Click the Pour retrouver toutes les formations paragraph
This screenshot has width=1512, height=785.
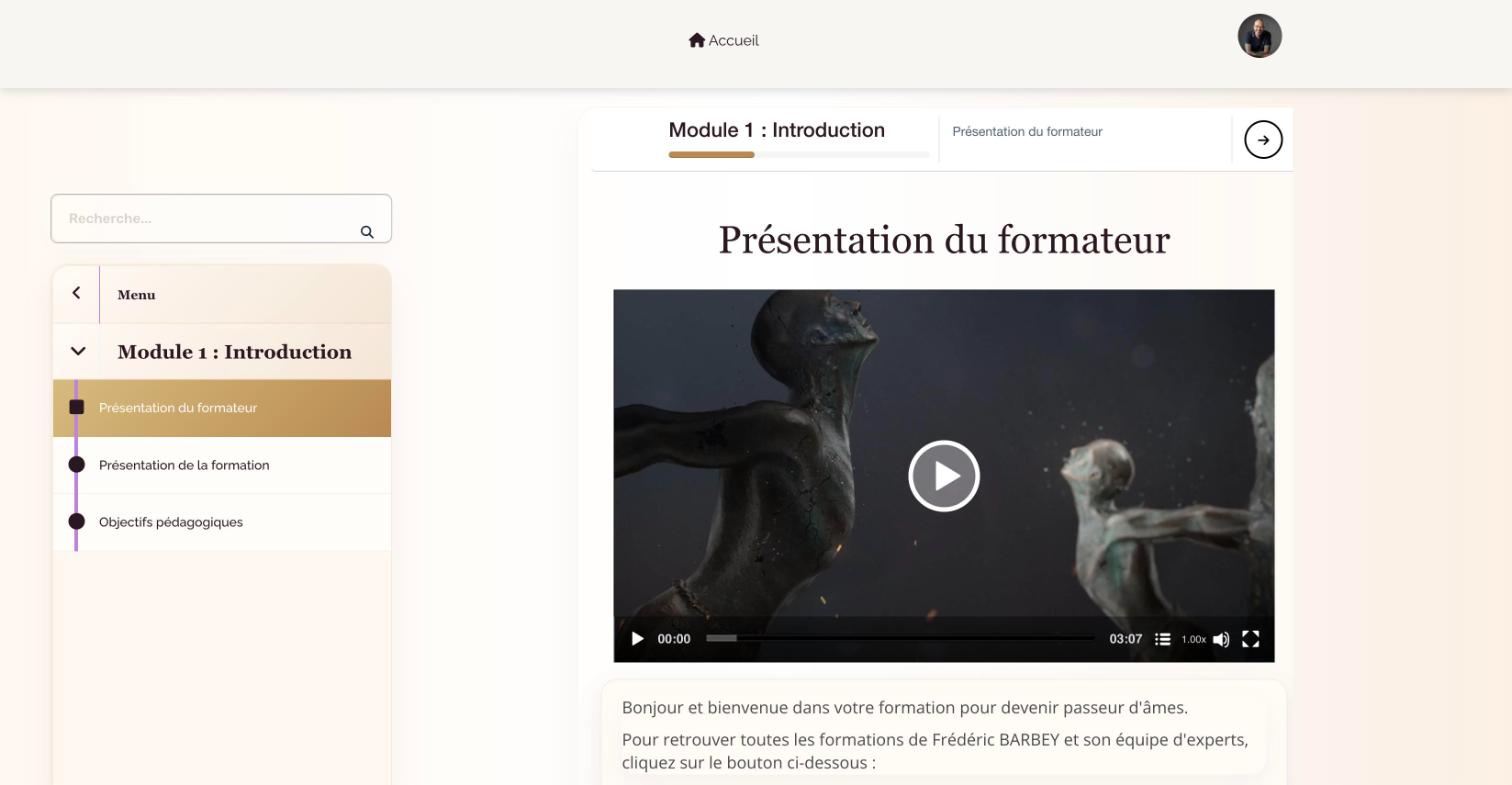click(935, 751)
